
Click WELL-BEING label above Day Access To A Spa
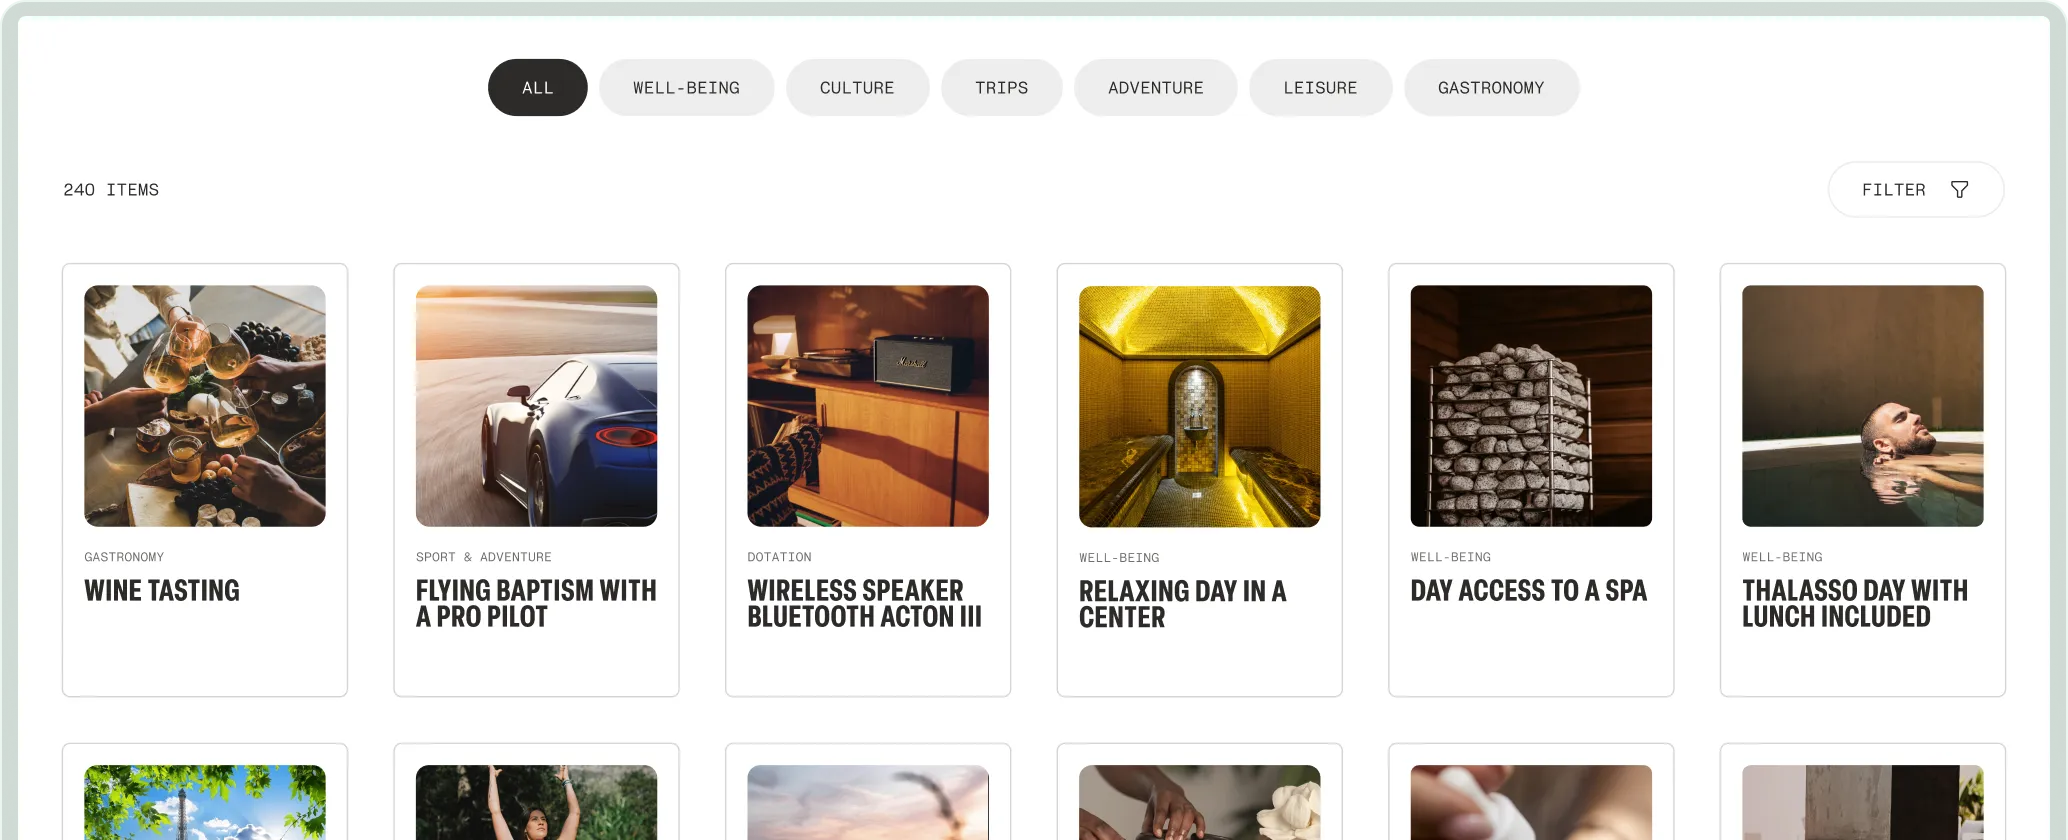pyautogui.click(x=1451, y=557)
